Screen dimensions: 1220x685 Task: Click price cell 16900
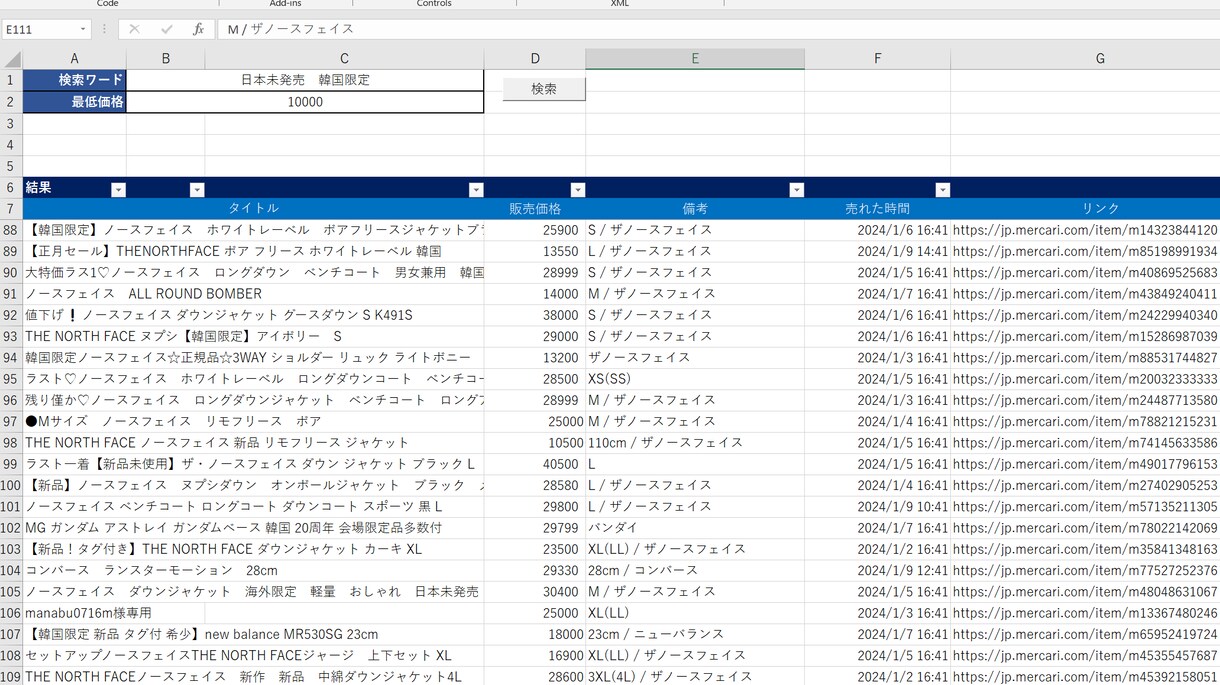click(535, 655)
